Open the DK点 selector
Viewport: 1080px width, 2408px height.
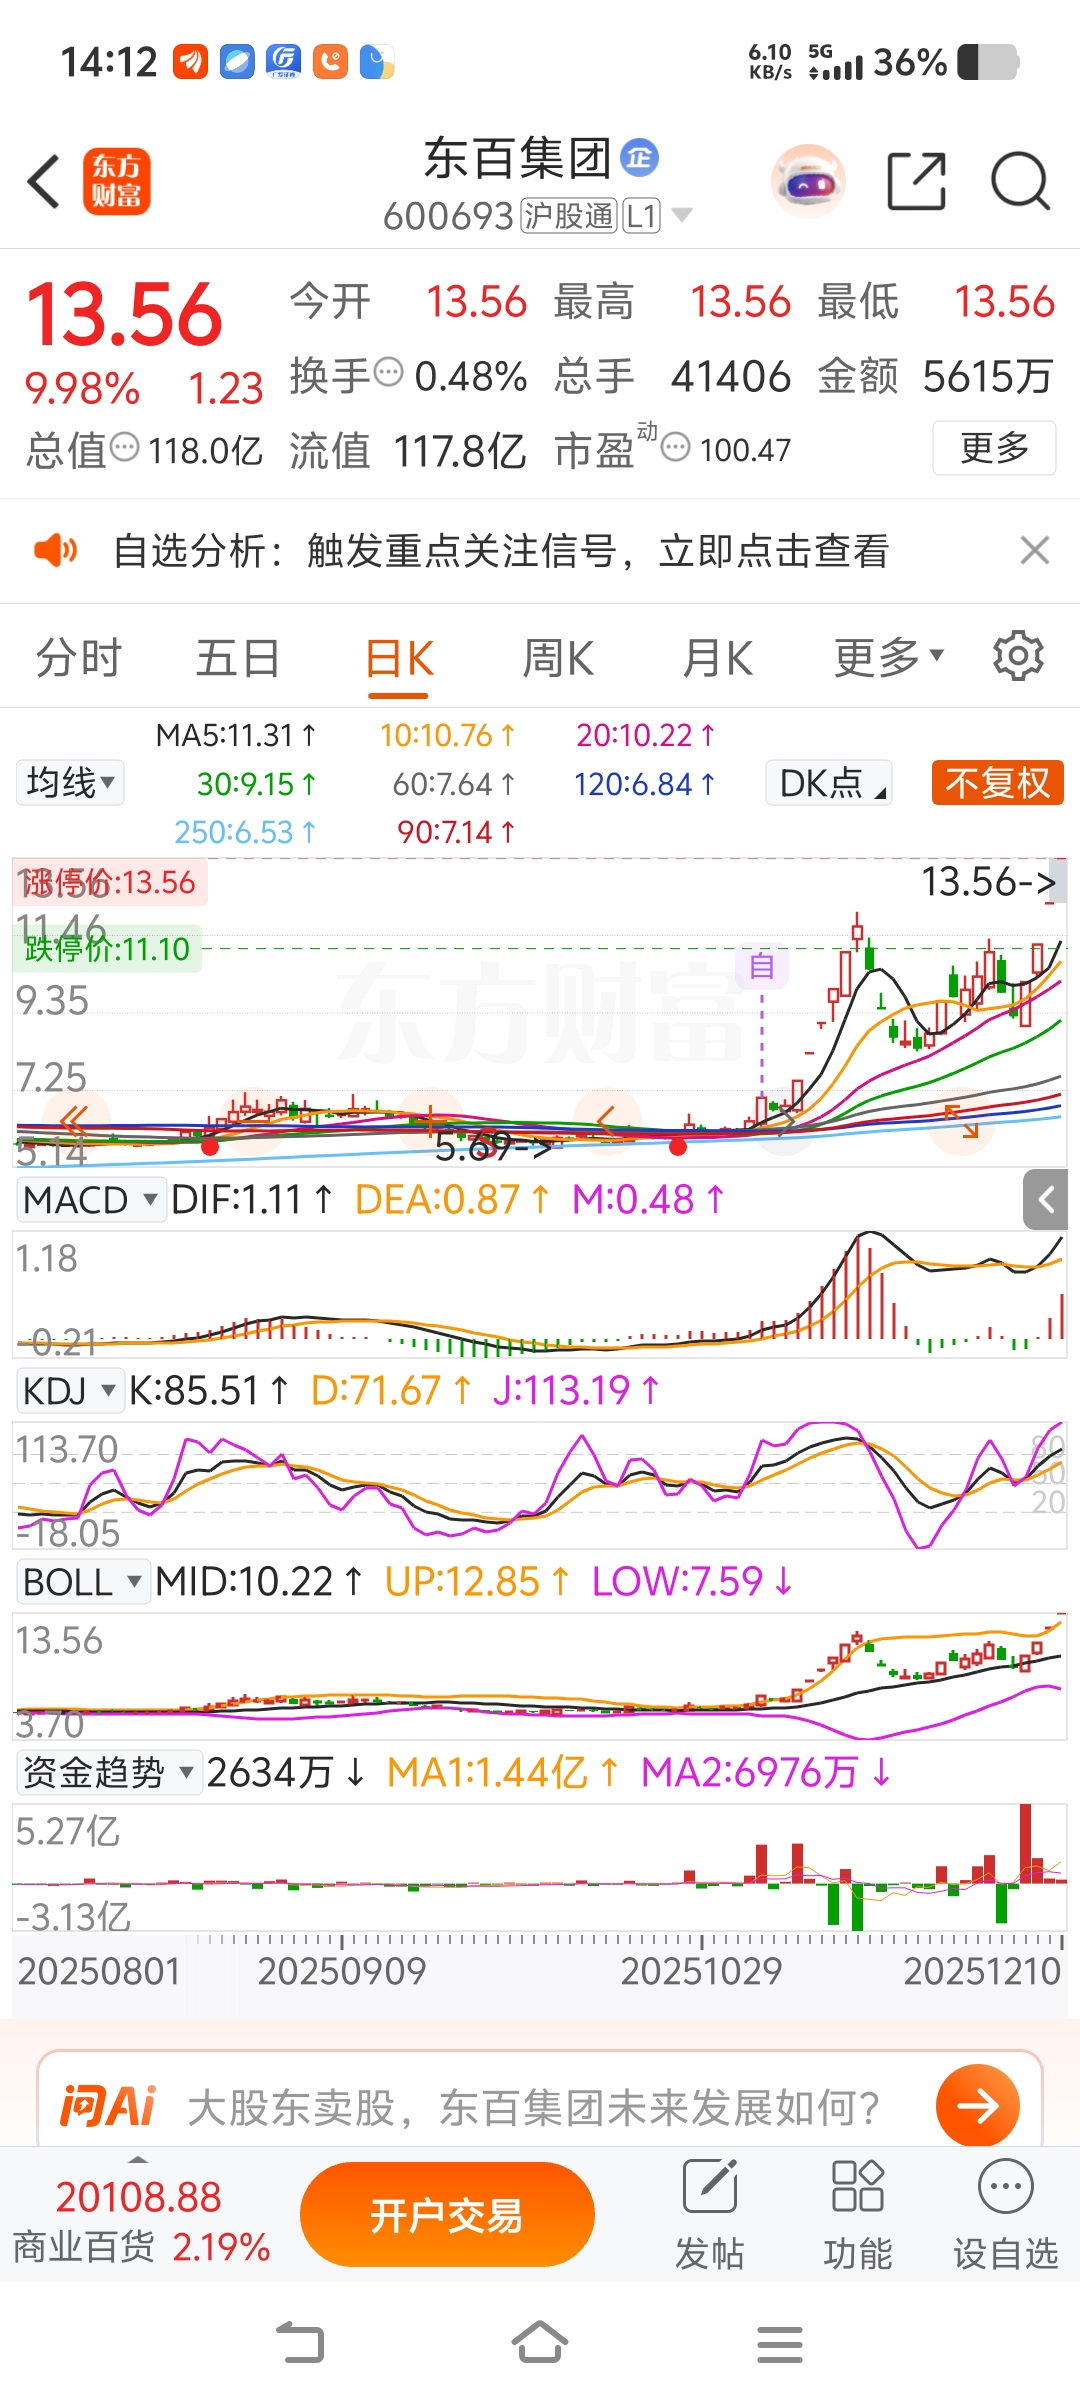pyautogui.click(x=829, y=782)
